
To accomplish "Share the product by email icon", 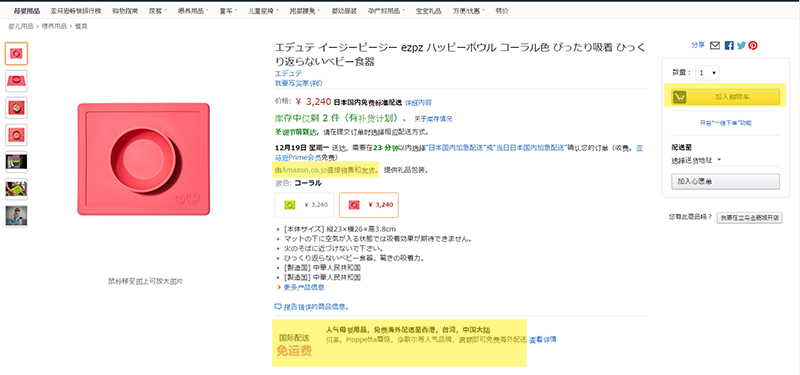I will point(715,45).
